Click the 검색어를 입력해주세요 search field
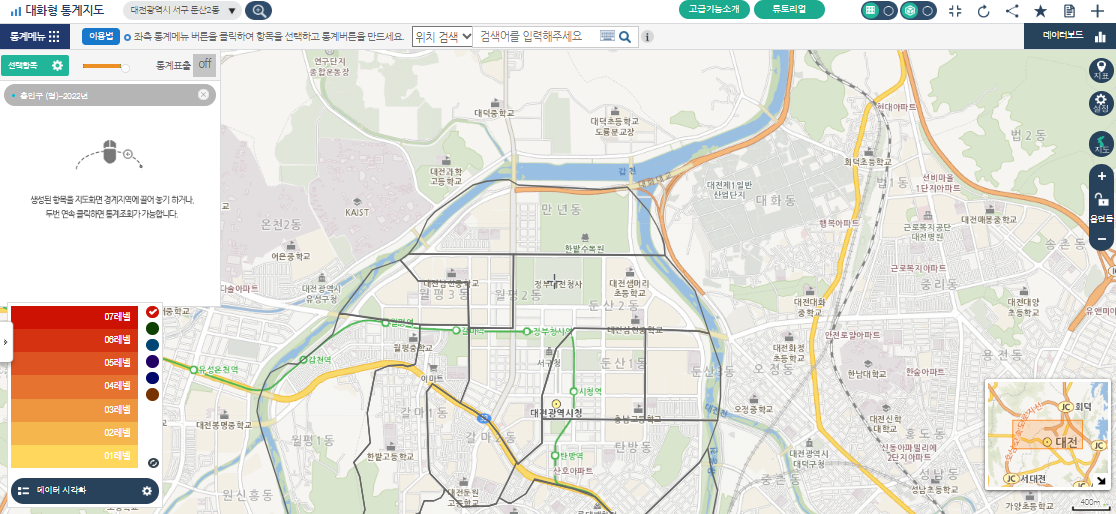Screen dimensions: 1116x514 click(535, 36)
